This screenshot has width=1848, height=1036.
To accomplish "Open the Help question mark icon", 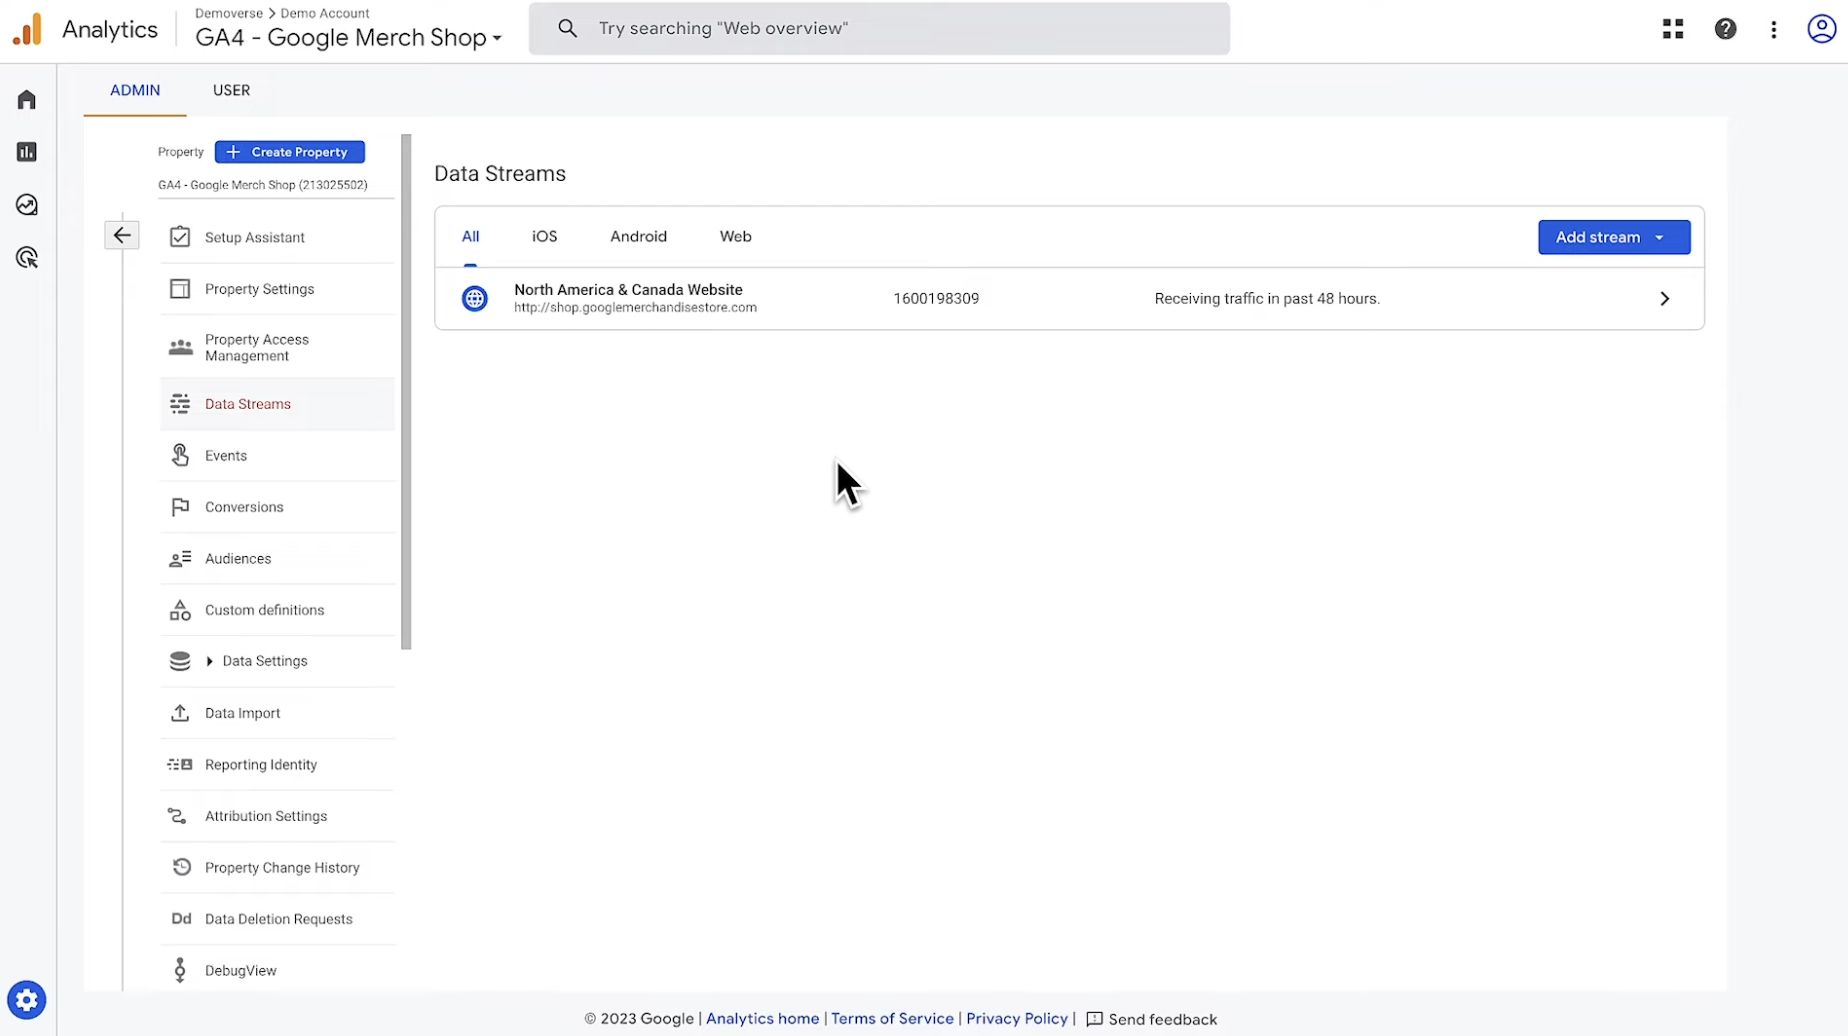I will 1725,29.
